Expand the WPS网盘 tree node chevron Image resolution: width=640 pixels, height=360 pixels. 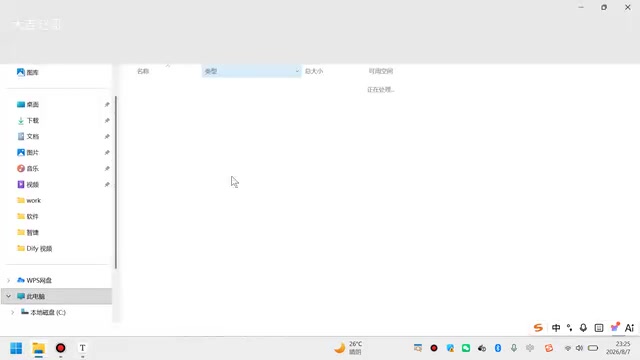[x=9, y=280]
